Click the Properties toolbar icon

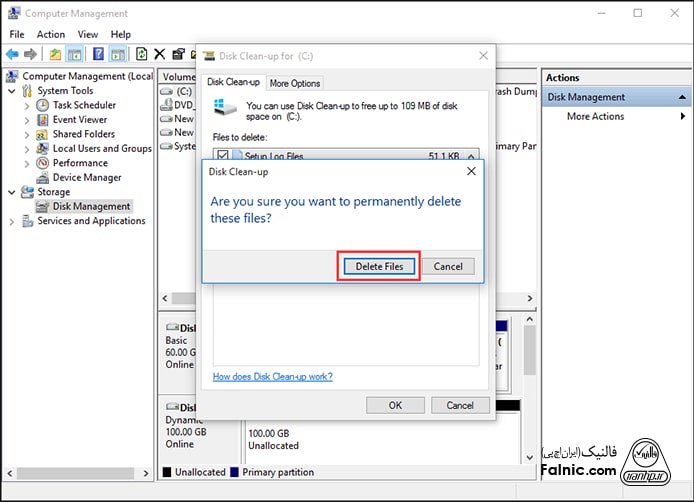(x=178, y=54)
